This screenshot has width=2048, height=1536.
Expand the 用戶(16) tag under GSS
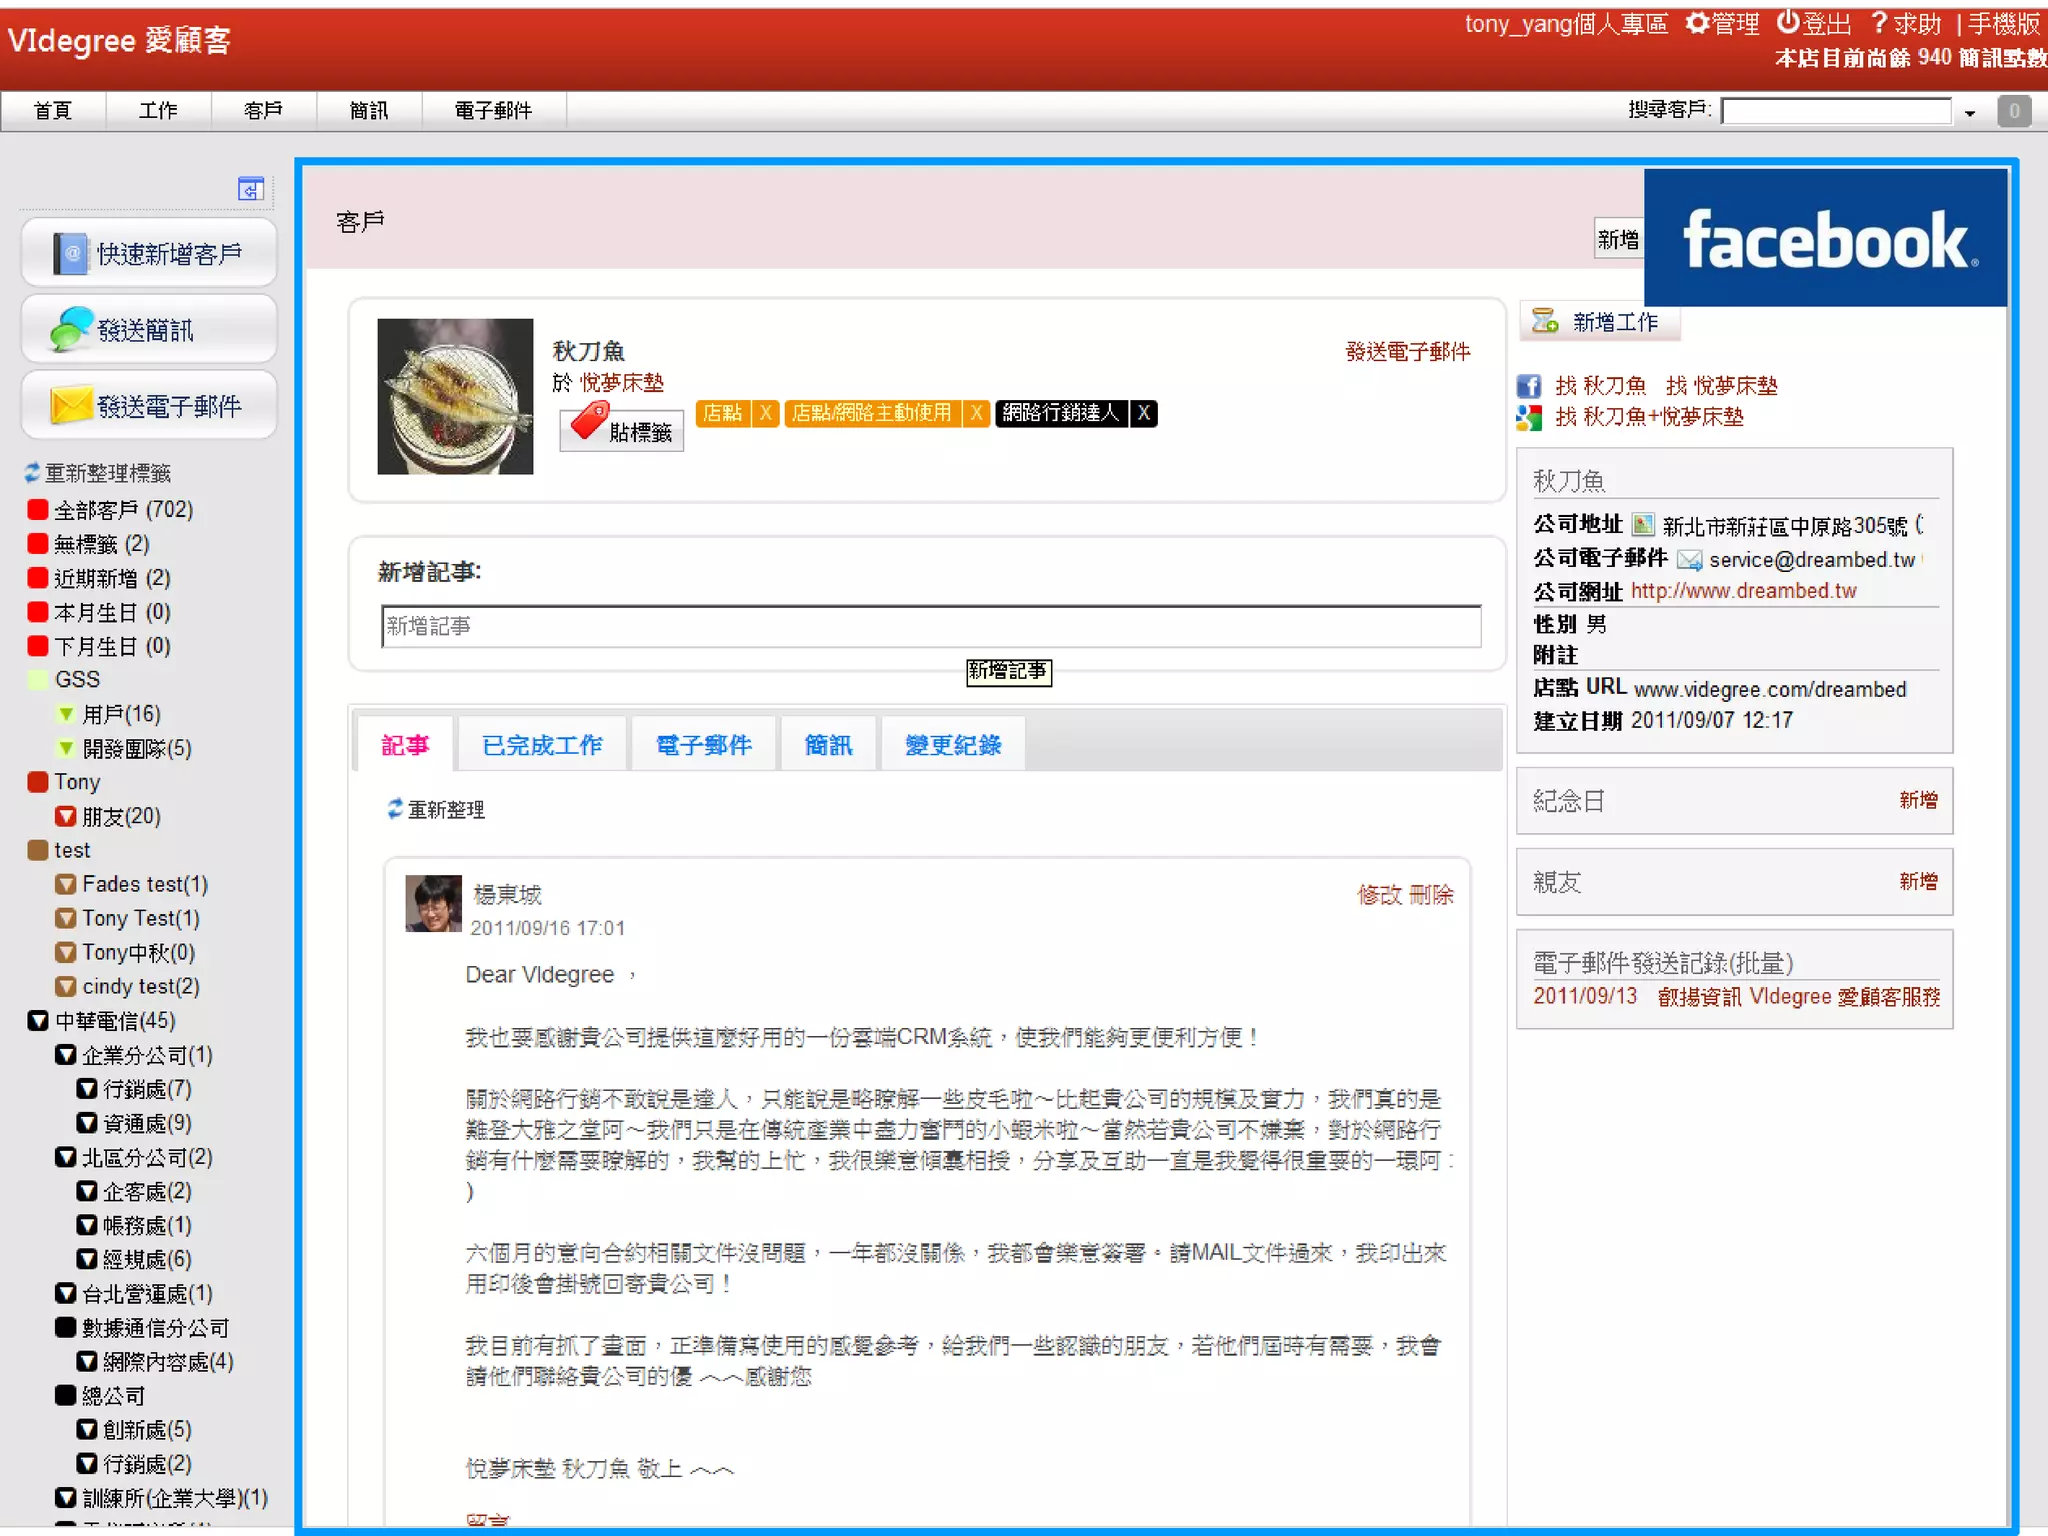[x=66, y=714]
